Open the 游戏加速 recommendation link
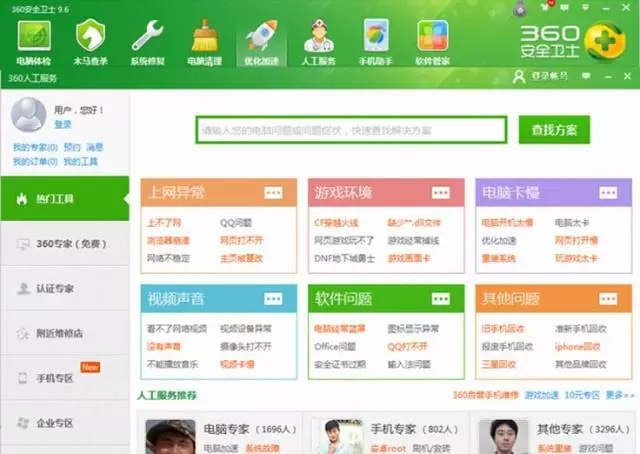The image size is (640, 454). [x=542, y=395]
